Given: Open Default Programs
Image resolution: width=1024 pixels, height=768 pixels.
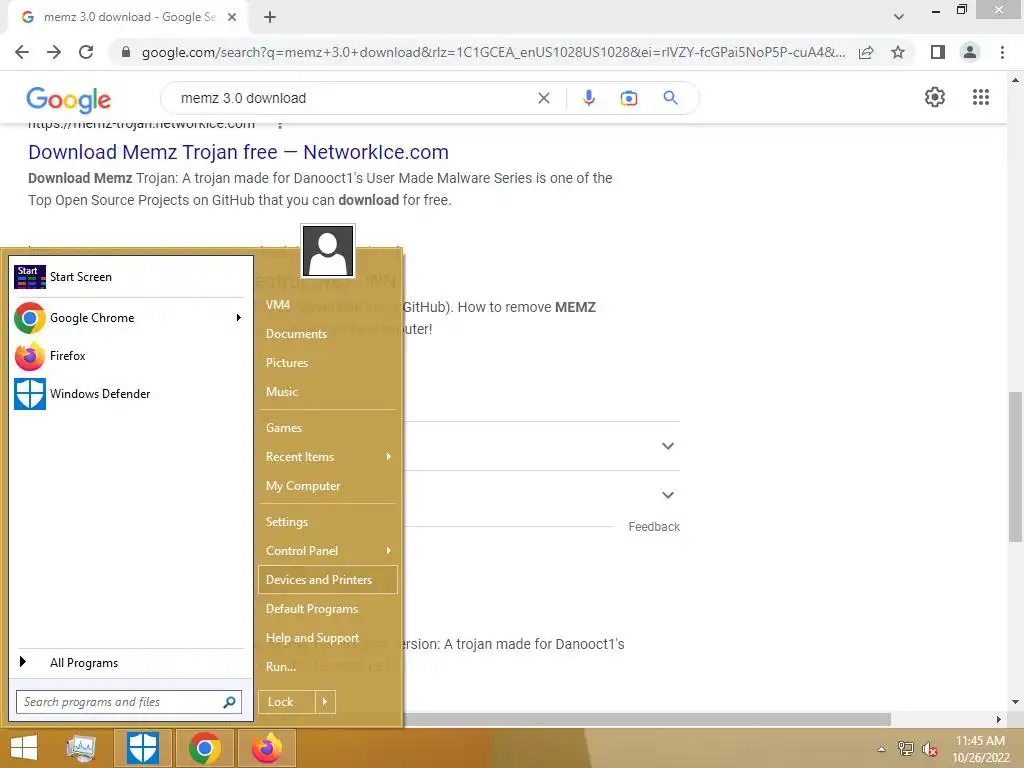Looking at the screenshot, I should point(328,609).
